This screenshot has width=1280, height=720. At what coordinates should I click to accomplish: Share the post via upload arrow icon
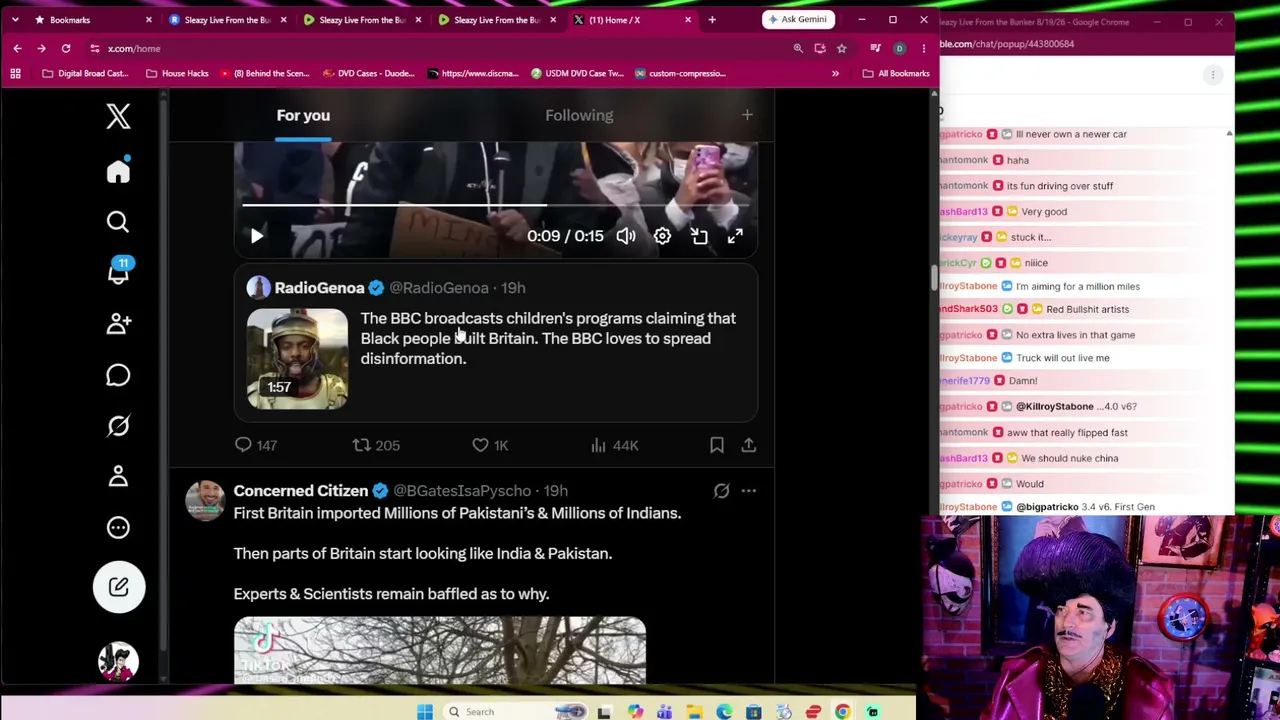[748, 445]
